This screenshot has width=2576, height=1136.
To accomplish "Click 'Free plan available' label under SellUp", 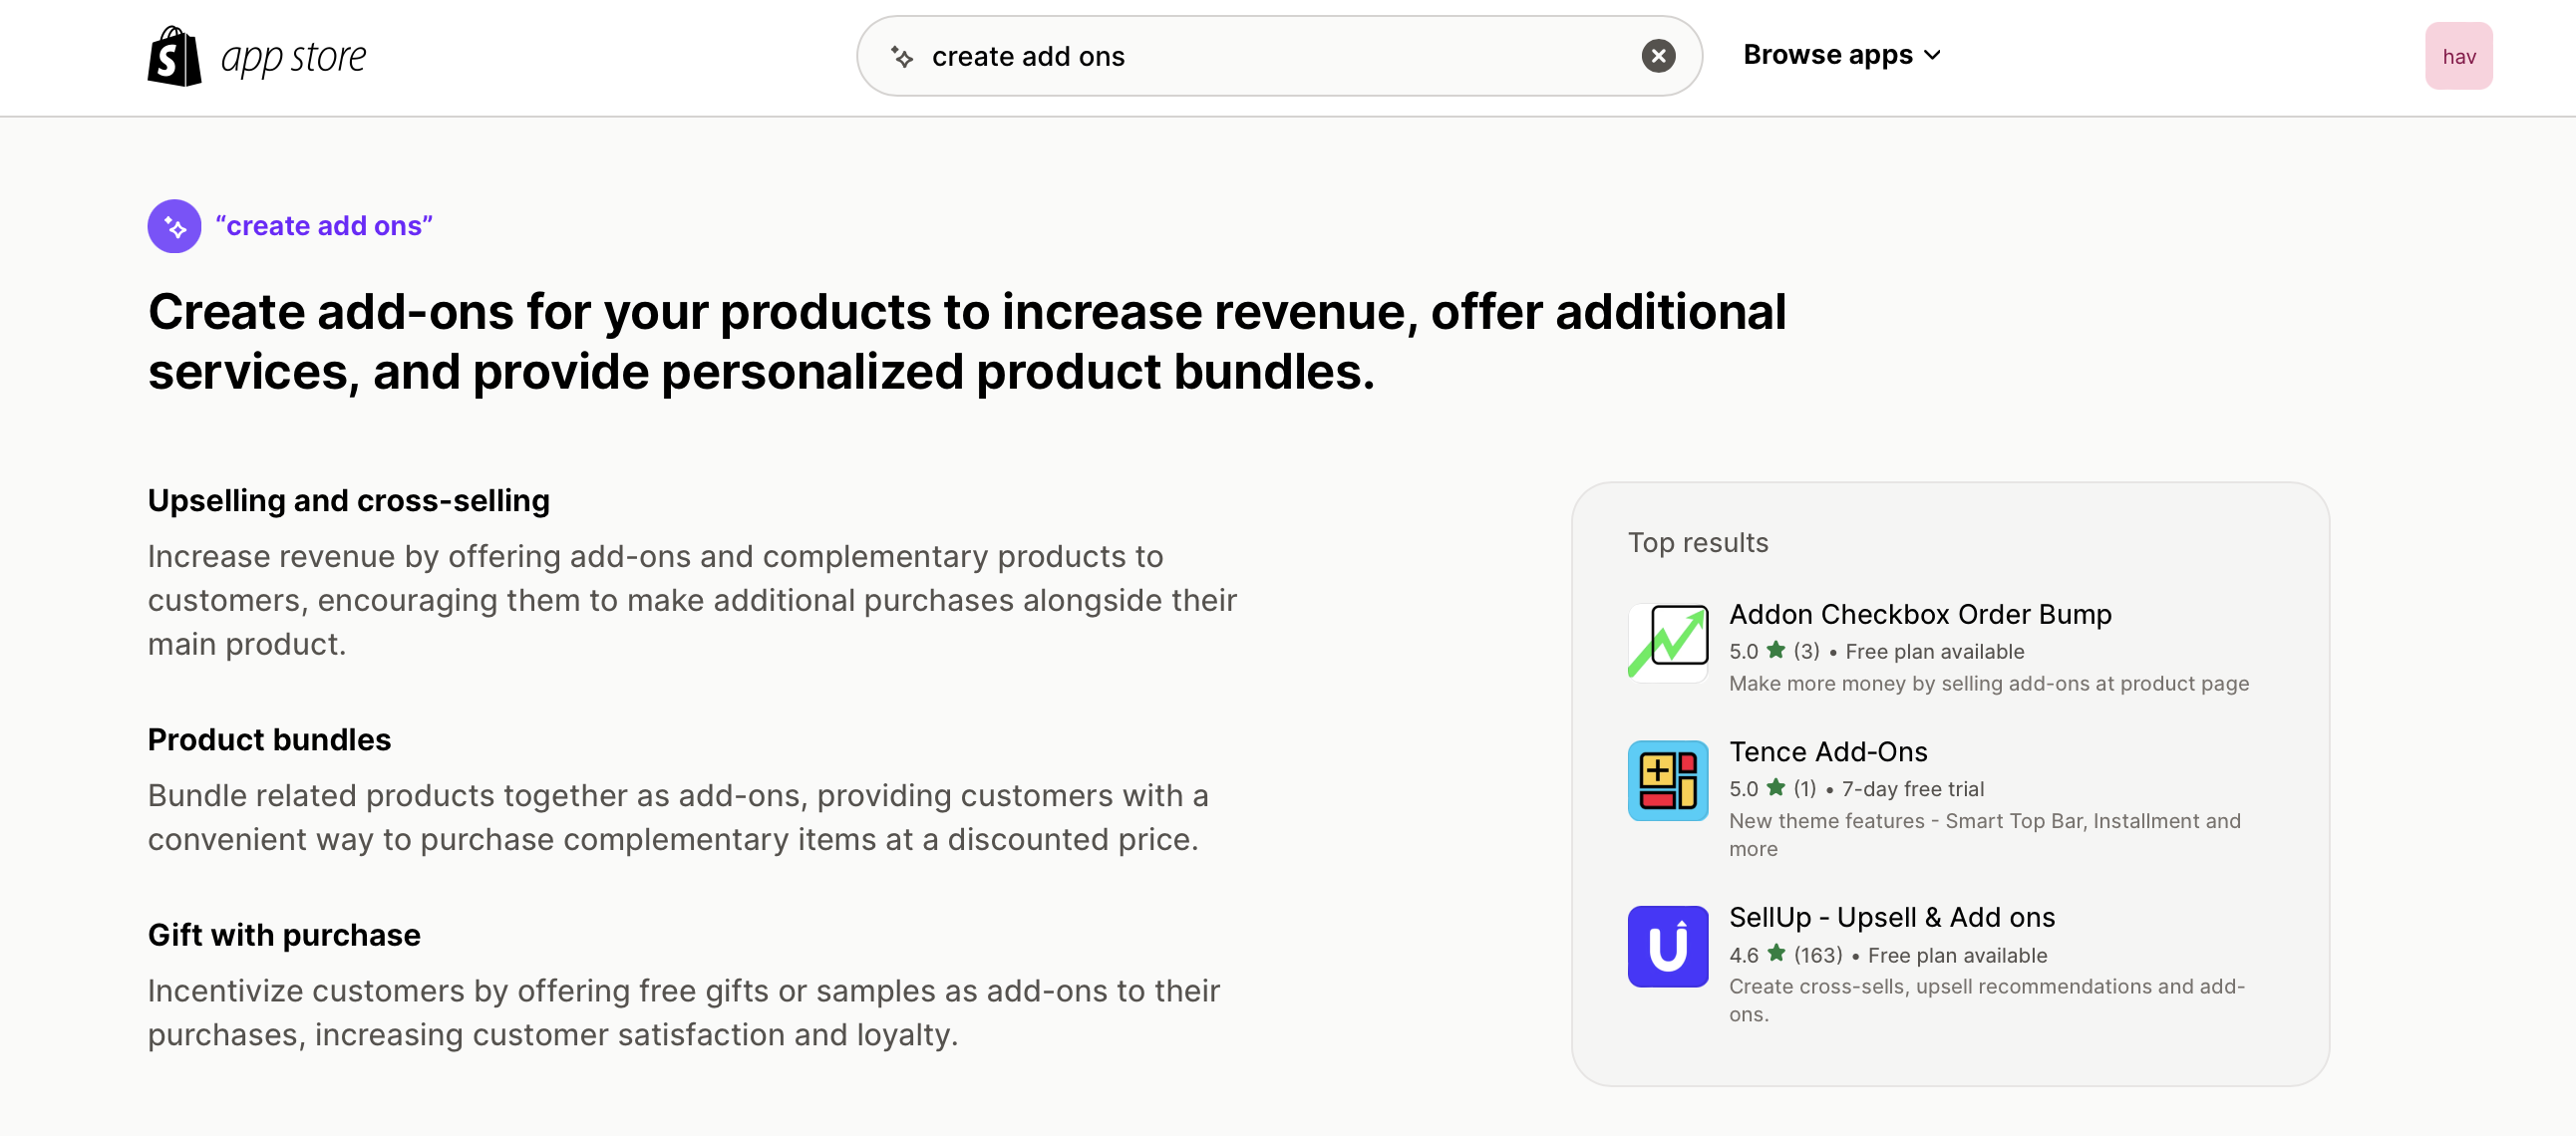I will (1957, 955).
